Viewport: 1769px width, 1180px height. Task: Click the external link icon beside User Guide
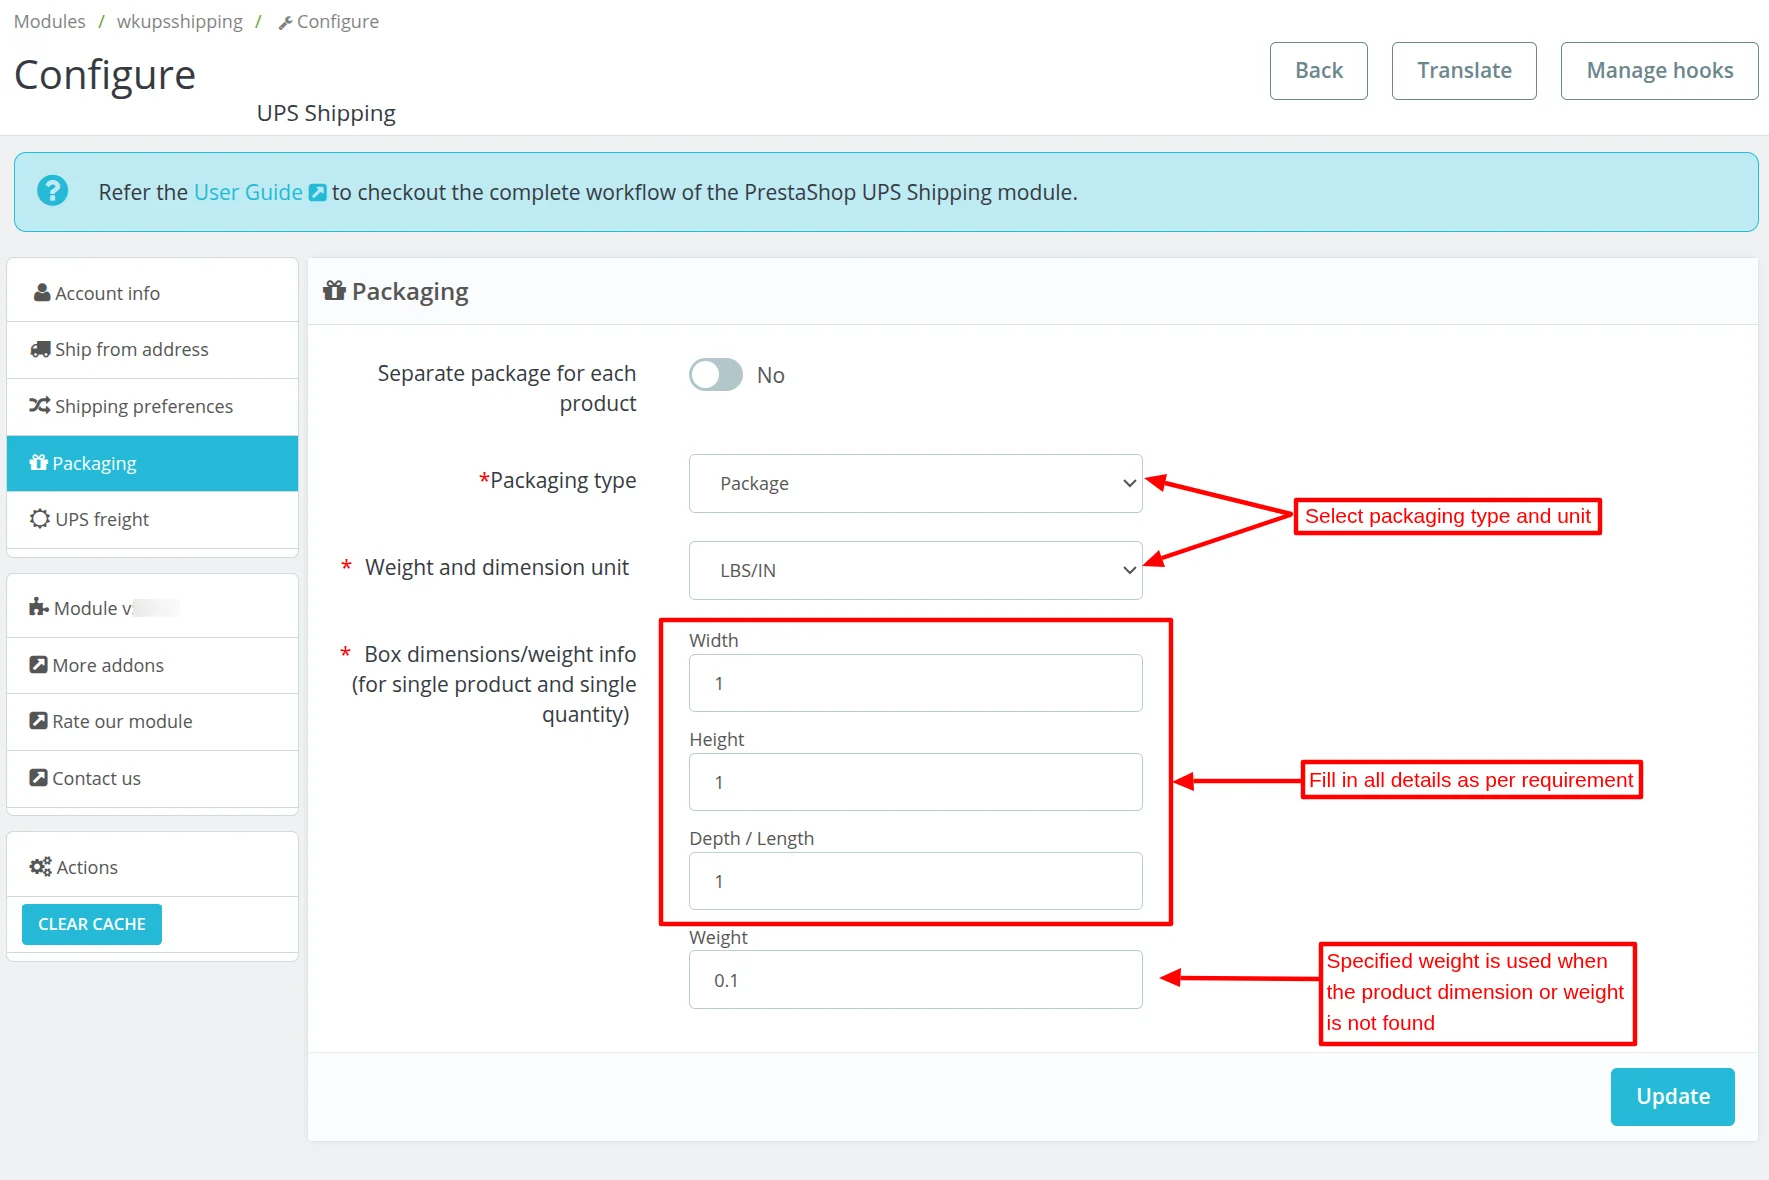pos(317,192)
